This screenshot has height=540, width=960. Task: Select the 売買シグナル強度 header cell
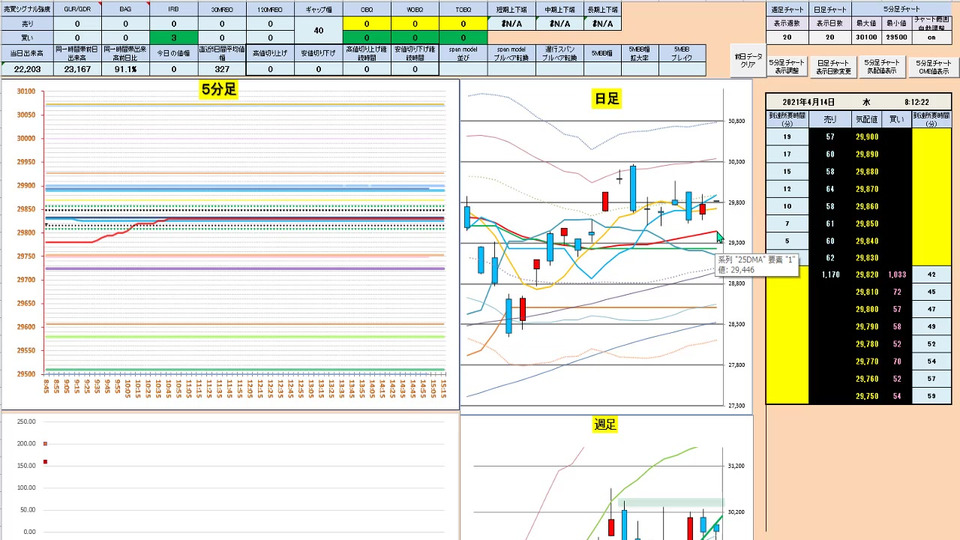click(27, 9)
